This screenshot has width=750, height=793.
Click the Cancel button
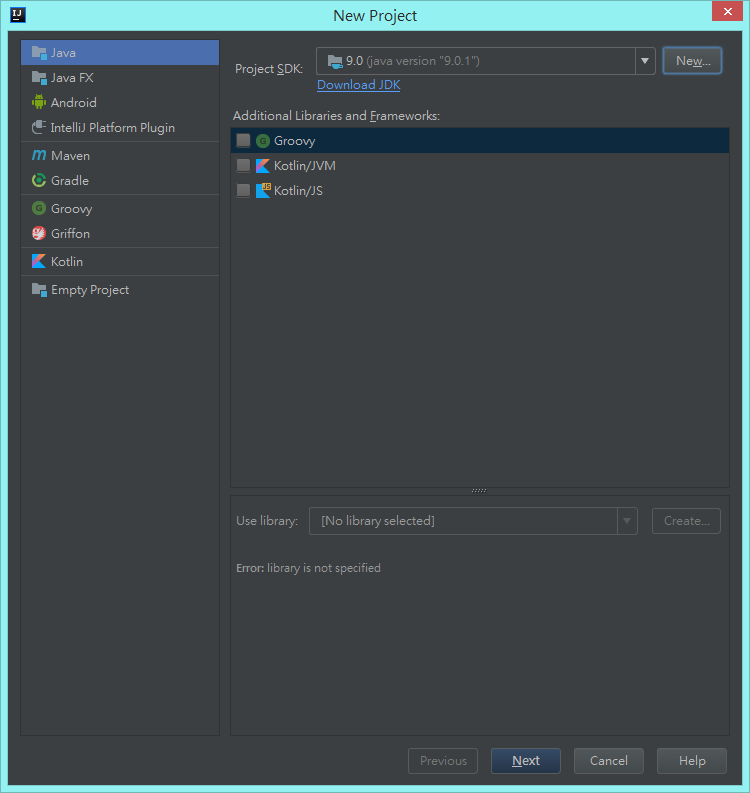point(608,761)
